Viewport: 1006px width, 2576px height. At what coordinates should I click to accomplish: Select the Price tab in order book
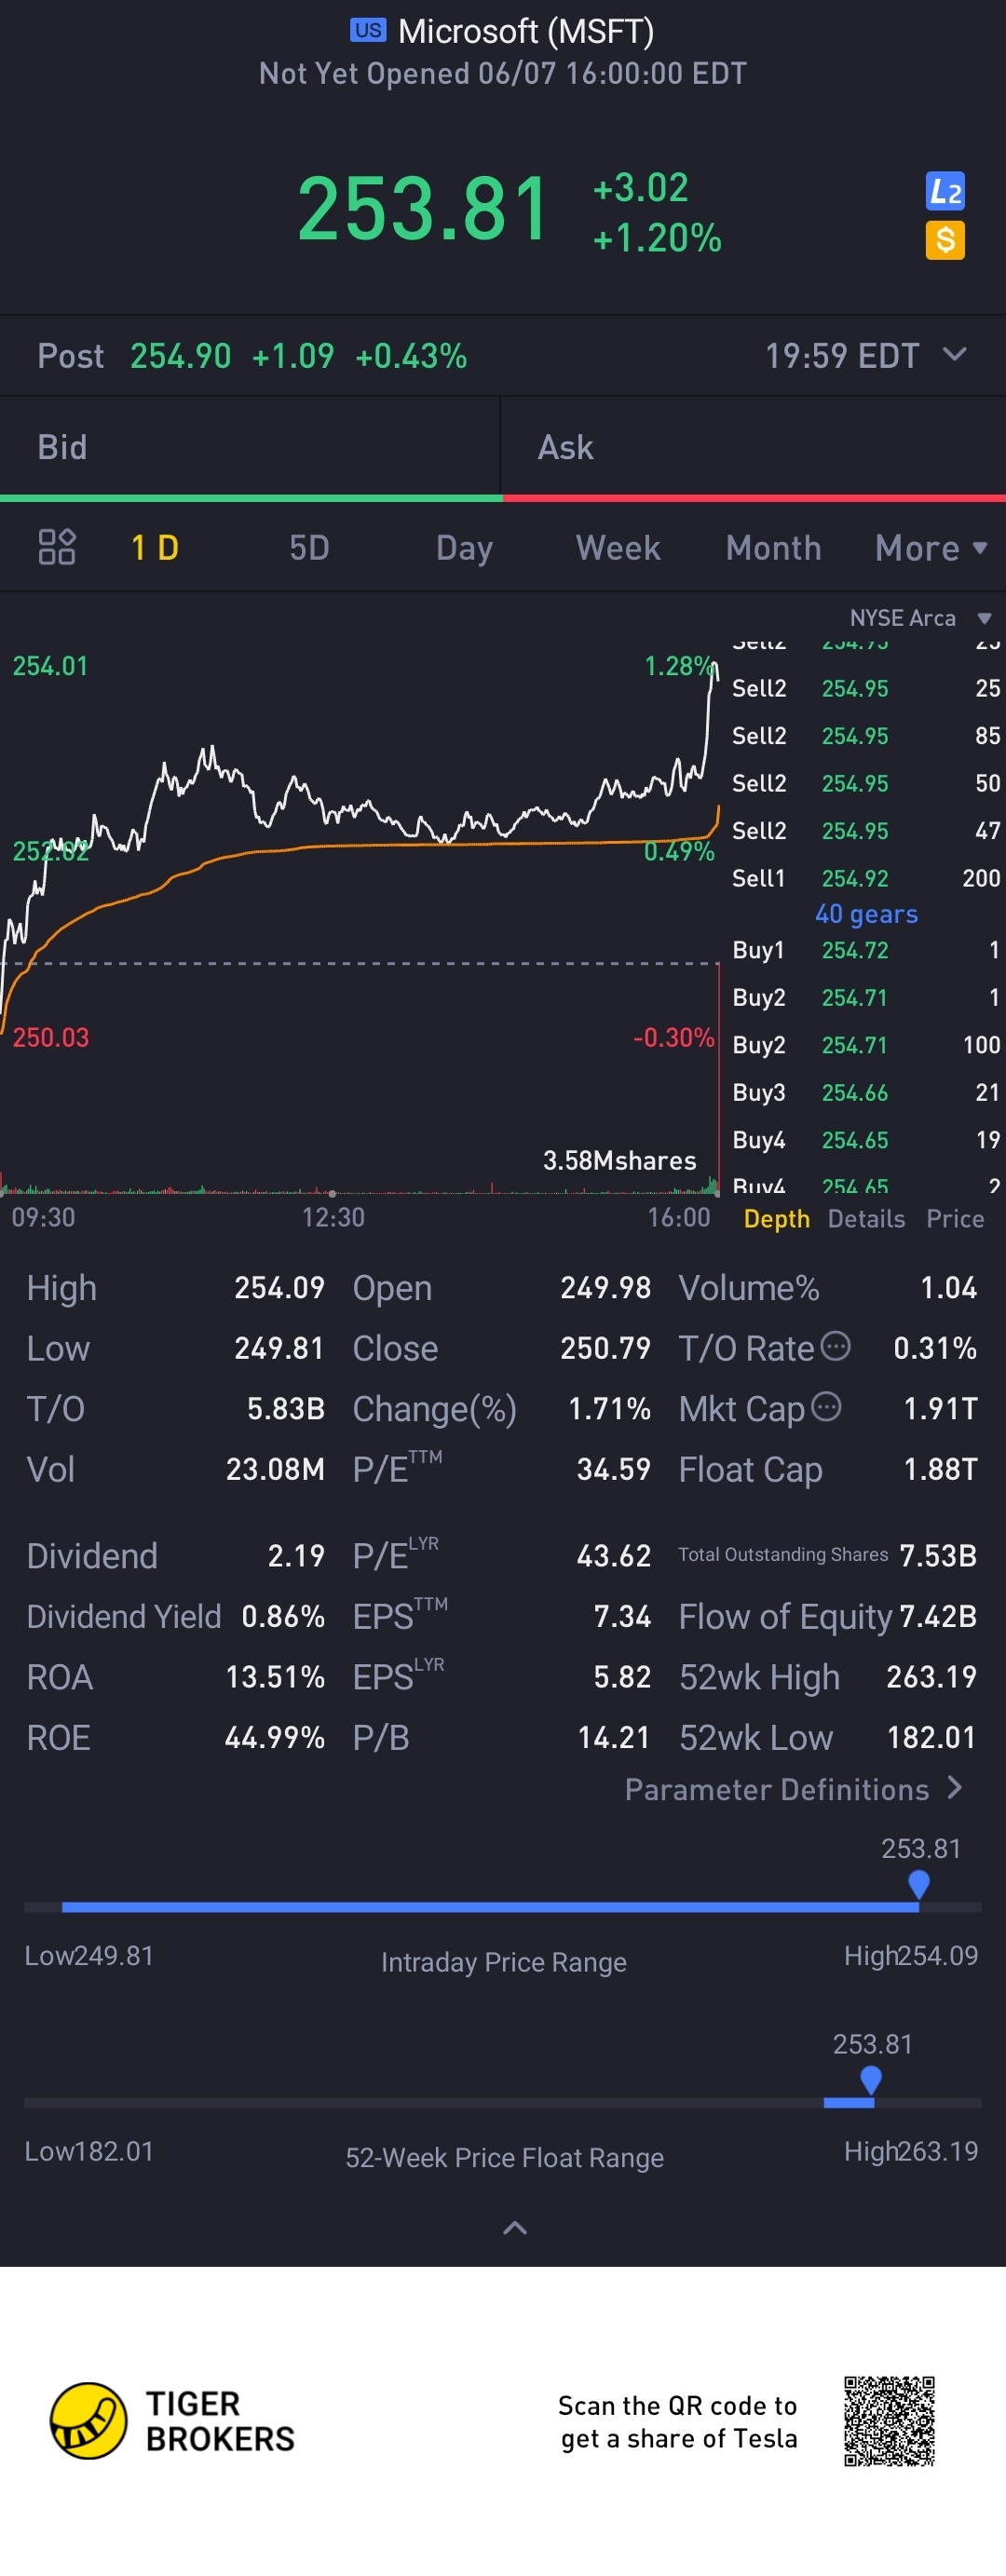[x=954, y=1218]
